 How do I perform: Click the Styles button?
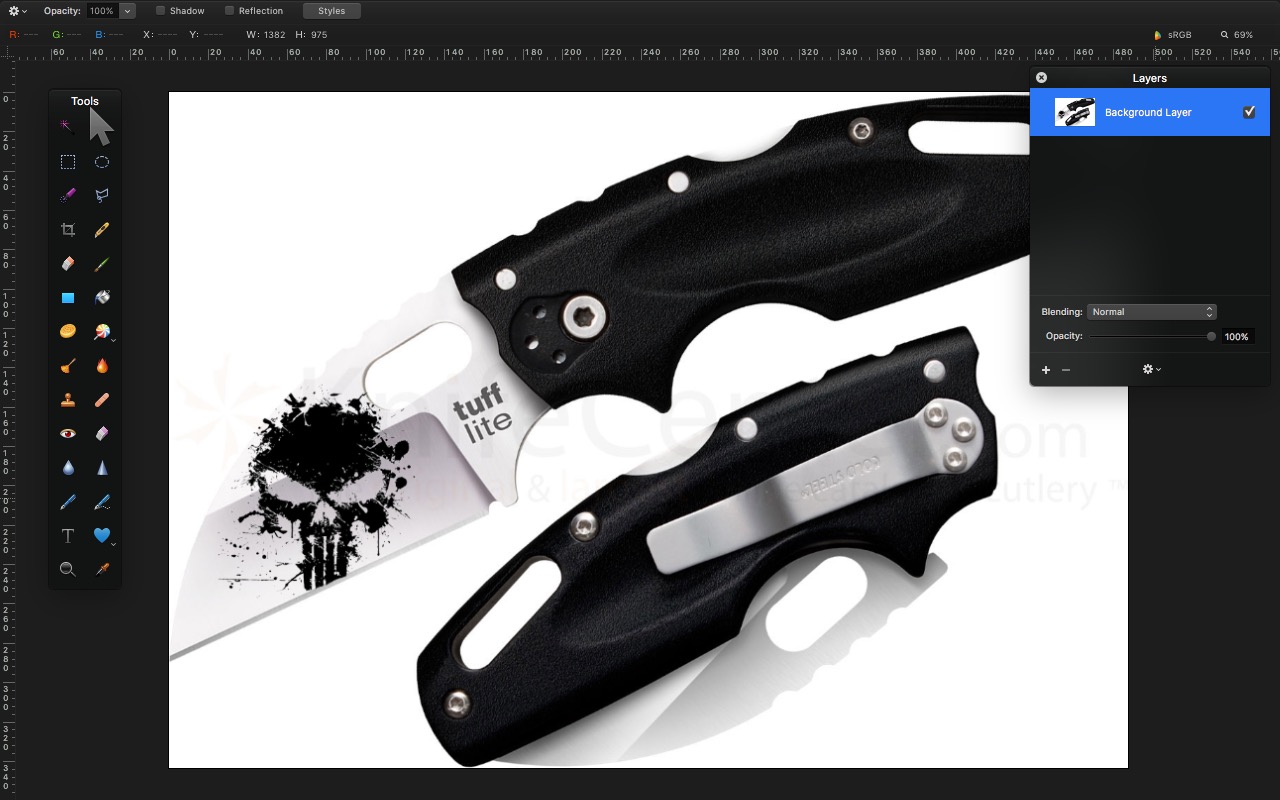(332, 11)
